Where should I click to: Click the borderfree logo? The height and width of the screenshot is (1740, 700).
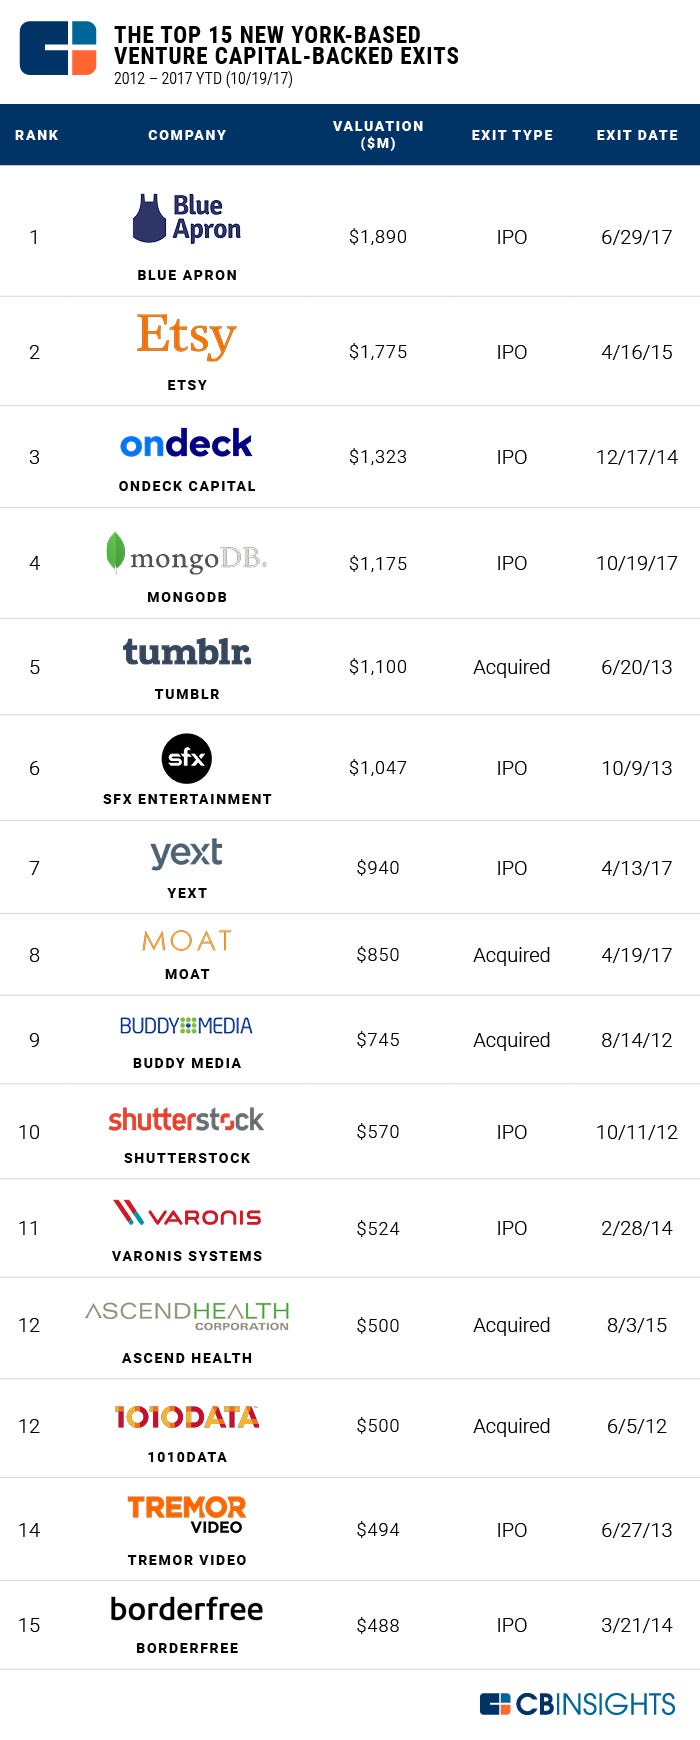(x=187, y=1609)
